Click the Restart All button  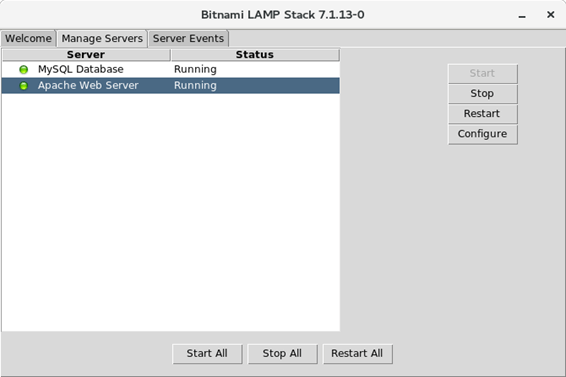(357, 354)
